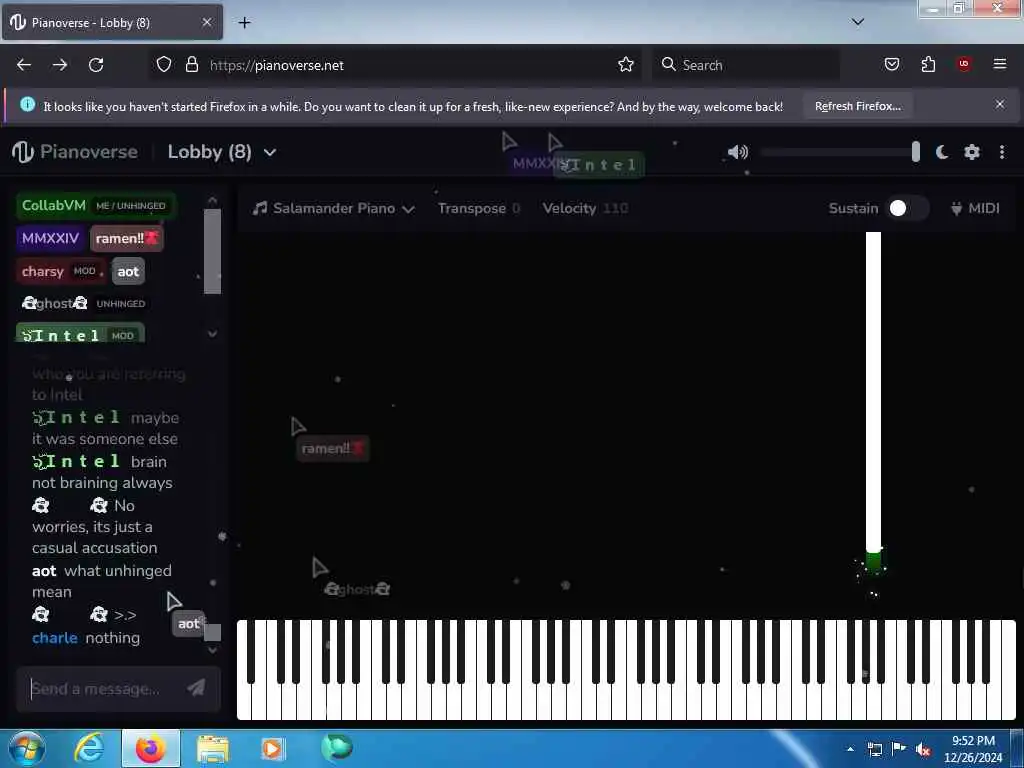Click the muted volume tray icon

922,750
